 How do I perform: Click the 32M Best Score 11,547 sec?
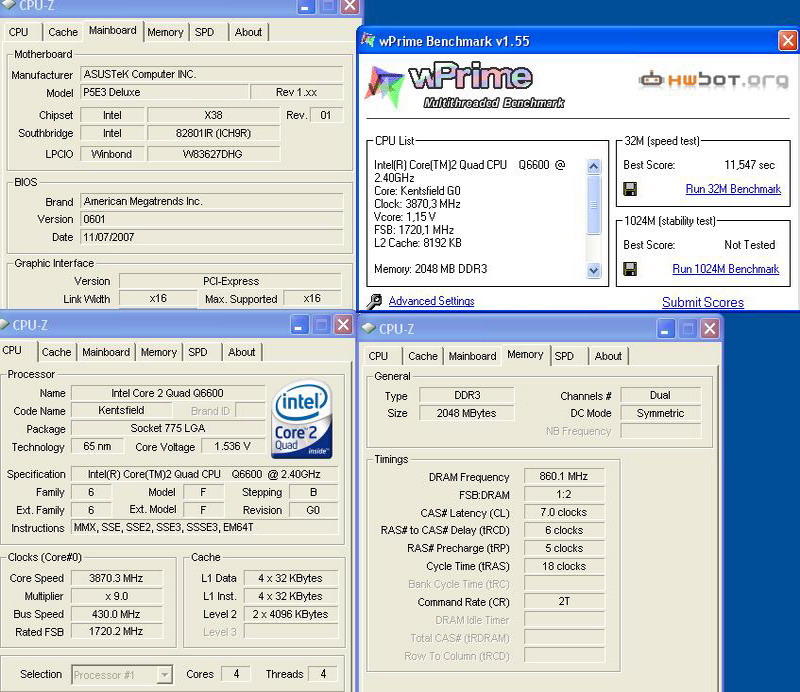click(749, 165)
